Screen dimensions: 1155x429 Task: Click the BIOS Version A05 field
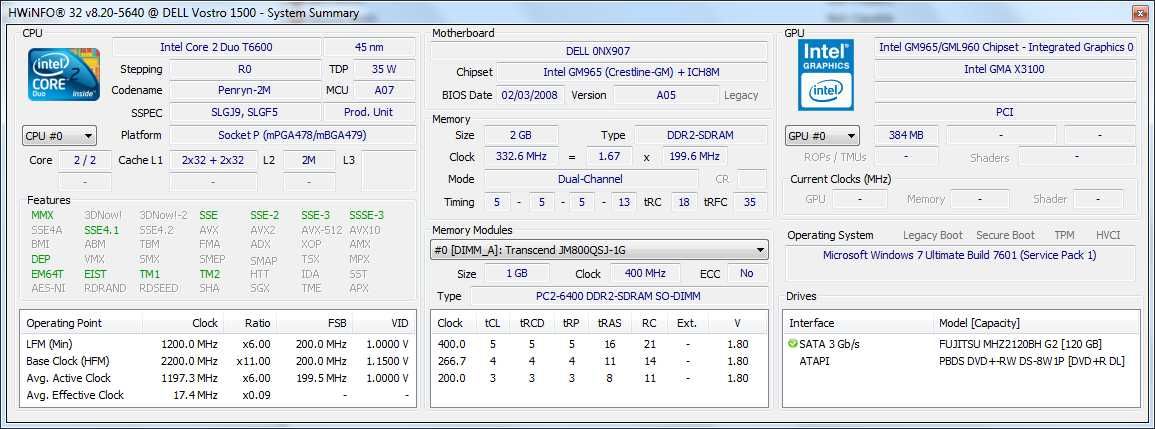pyautogui.click(x=666, y=95)
